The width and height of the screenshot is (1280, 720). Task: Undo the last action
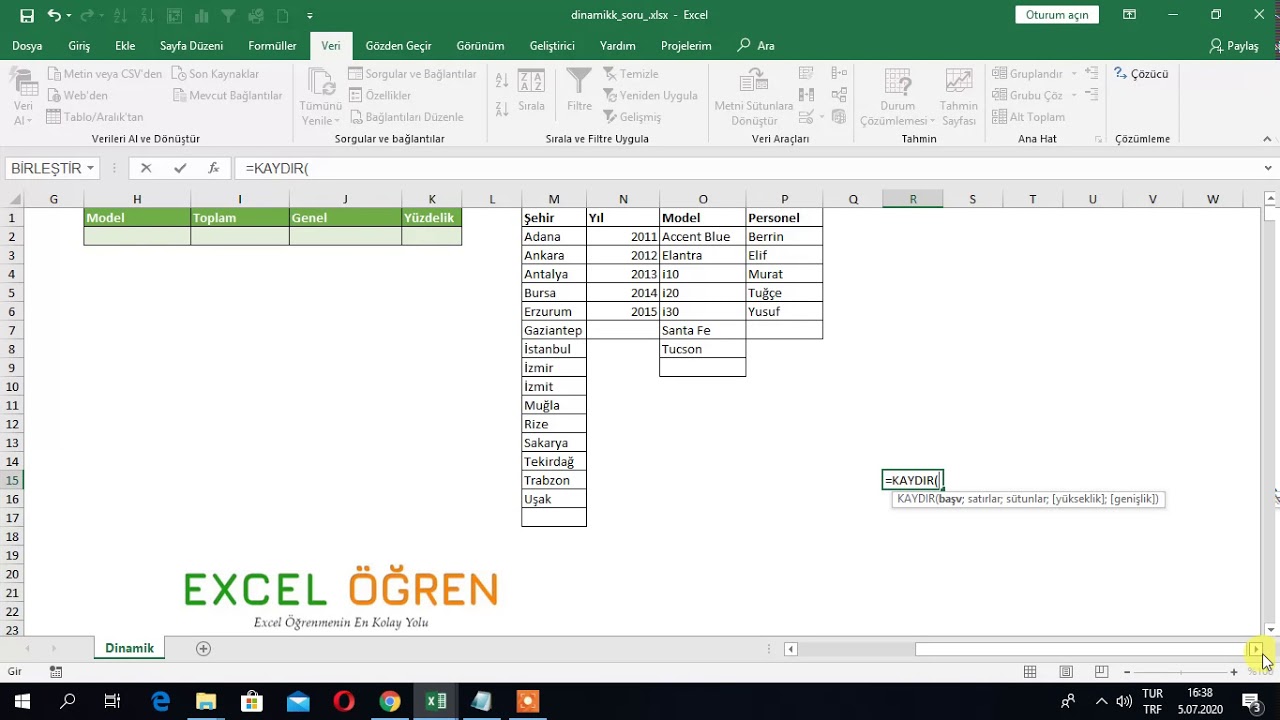point(54,15)
